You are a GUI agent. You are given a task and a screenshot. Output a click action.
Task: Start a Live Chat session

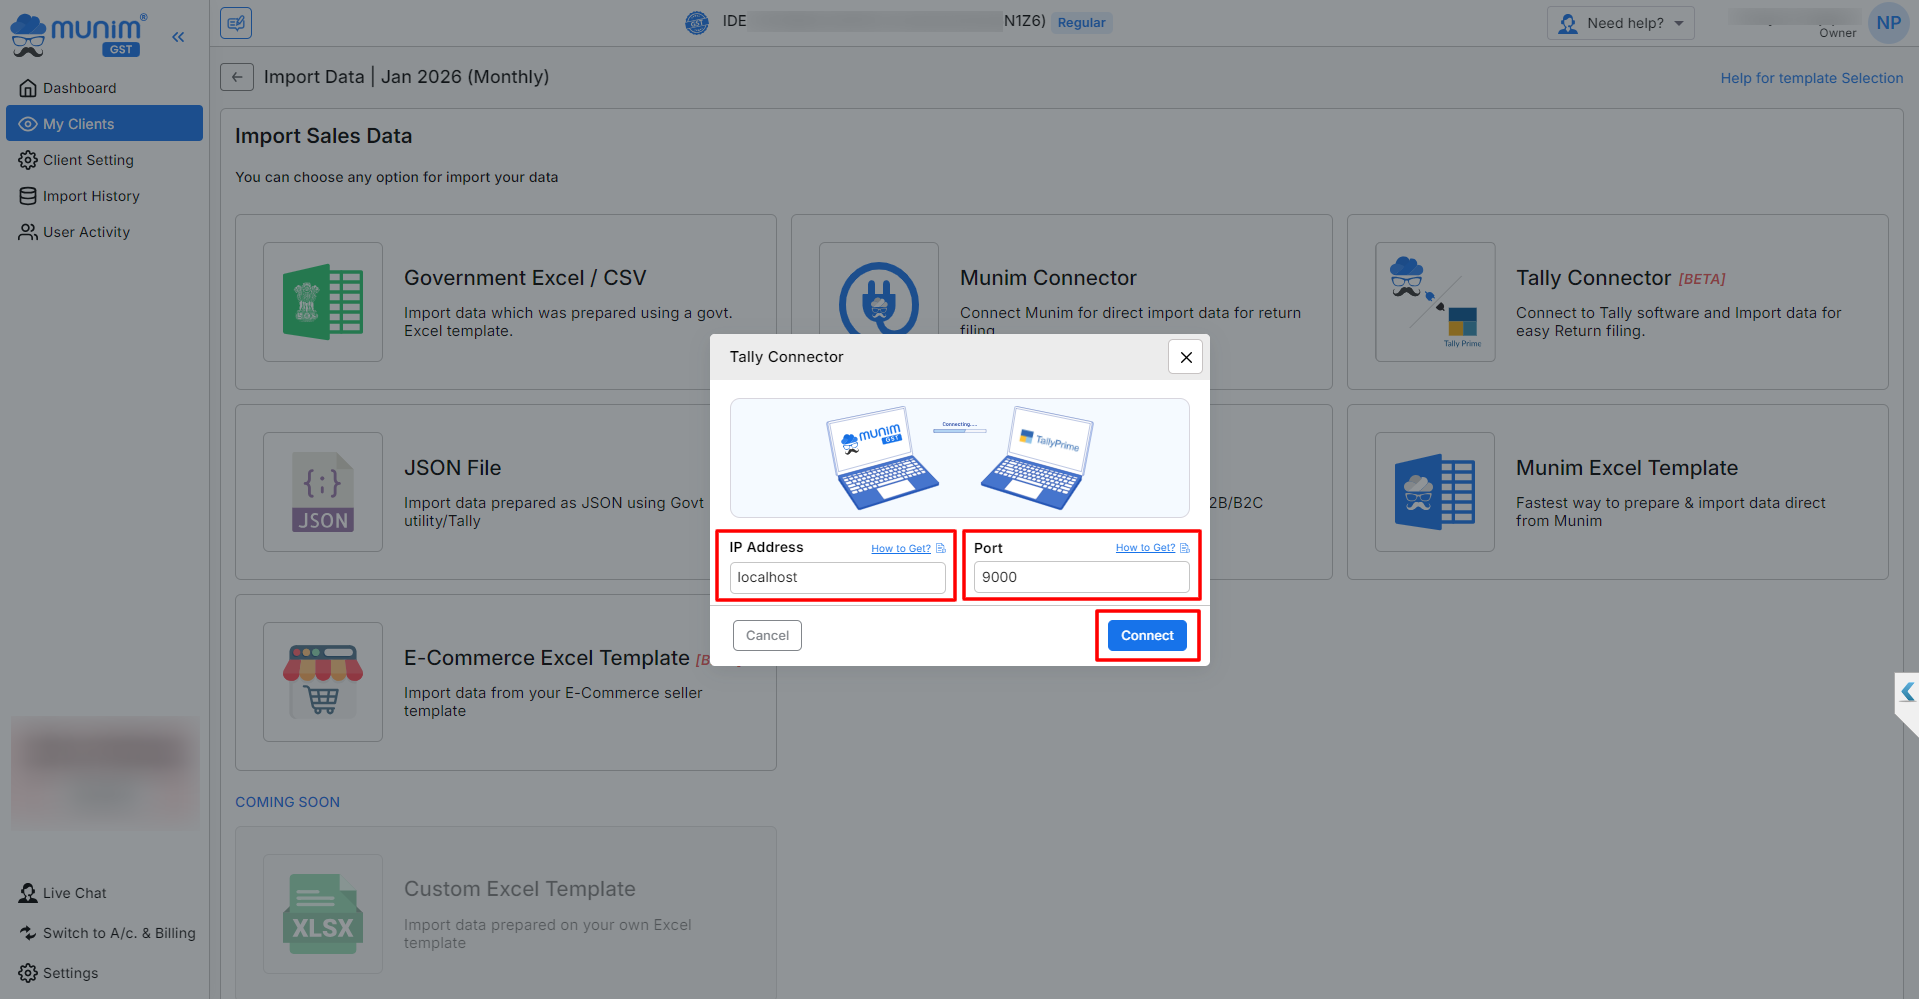(74, 893)
